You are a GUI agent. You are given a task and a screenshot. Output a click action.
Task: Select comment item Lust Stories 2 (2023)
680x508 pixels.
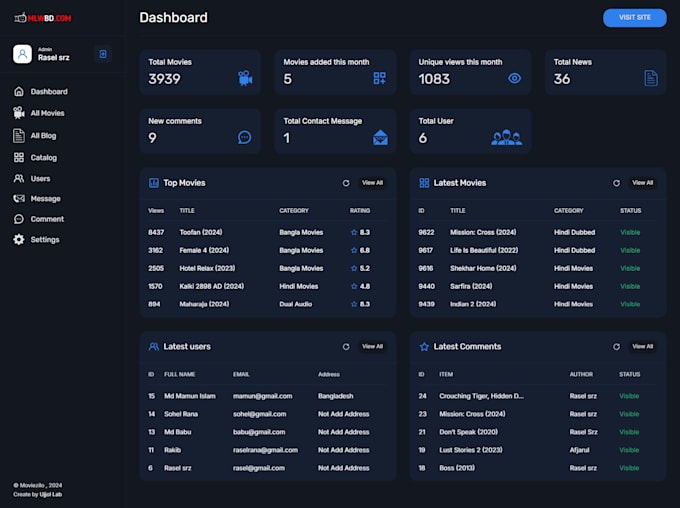pyautogui.click(x=471, y=450)
